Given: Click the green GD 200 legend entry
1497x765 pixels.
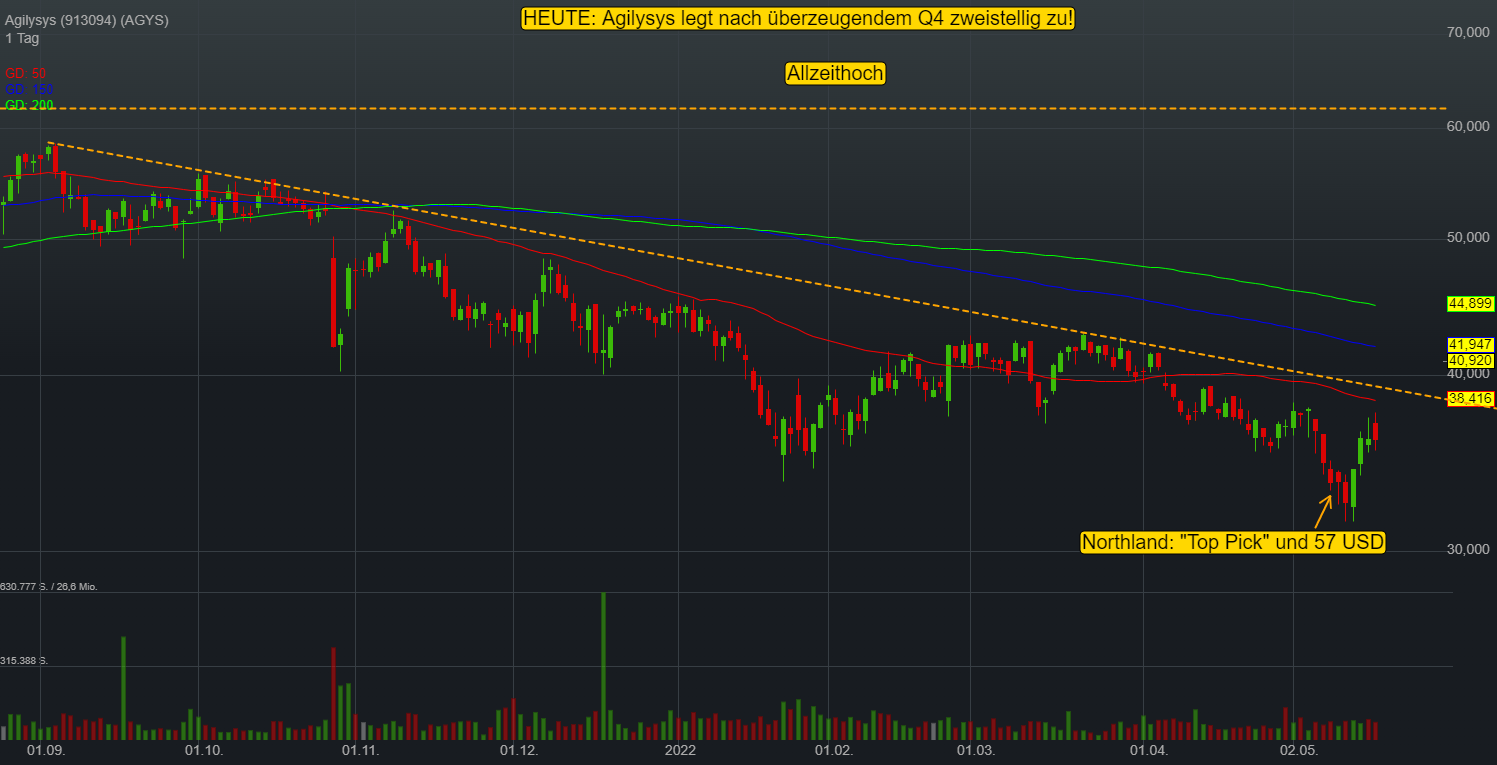Looking at the screenshot, I should coord(29,105).
